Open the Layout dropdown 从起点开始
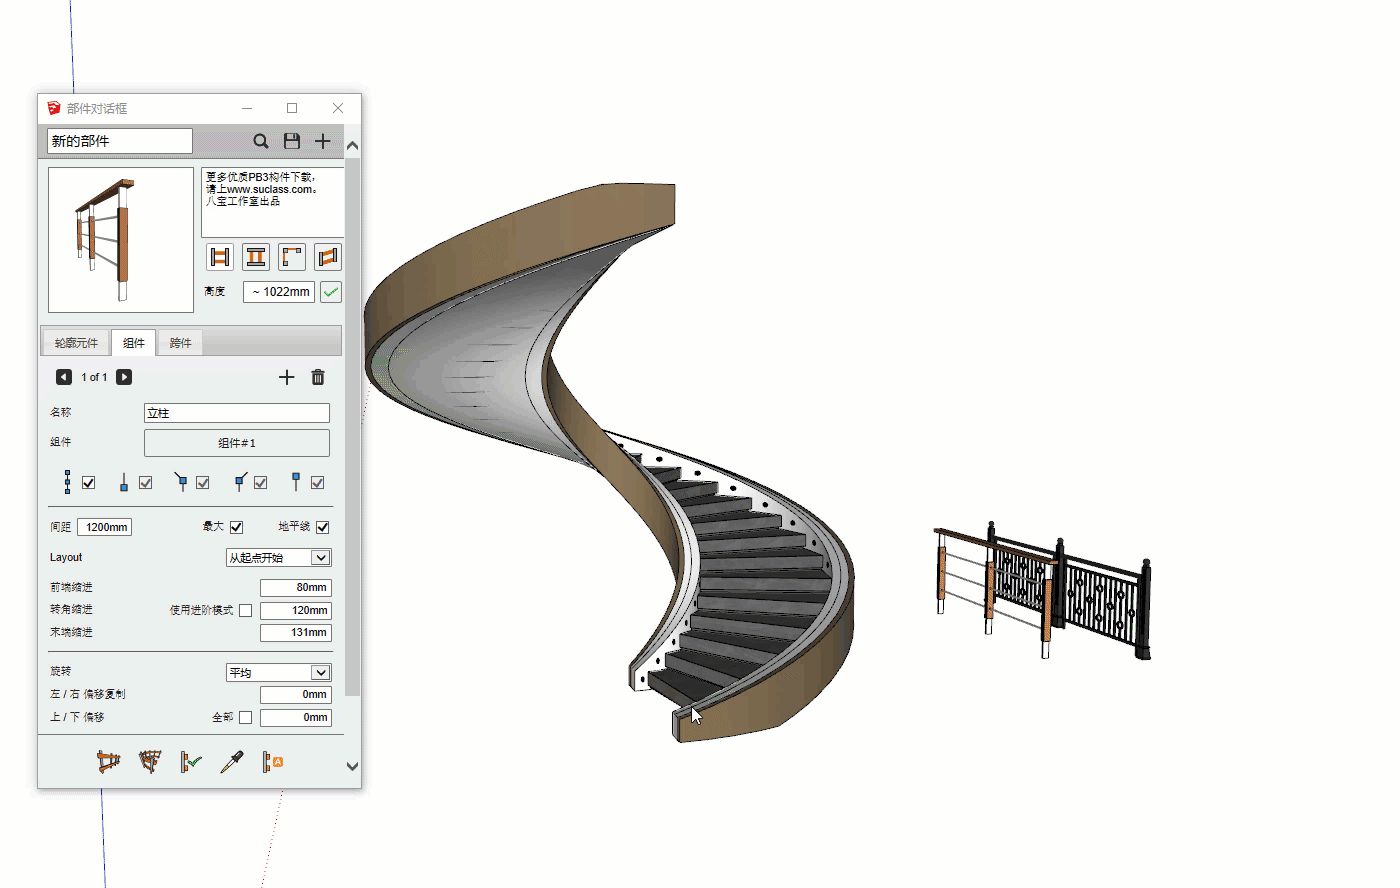The image size is (1400, 888). tap(278, 558)
